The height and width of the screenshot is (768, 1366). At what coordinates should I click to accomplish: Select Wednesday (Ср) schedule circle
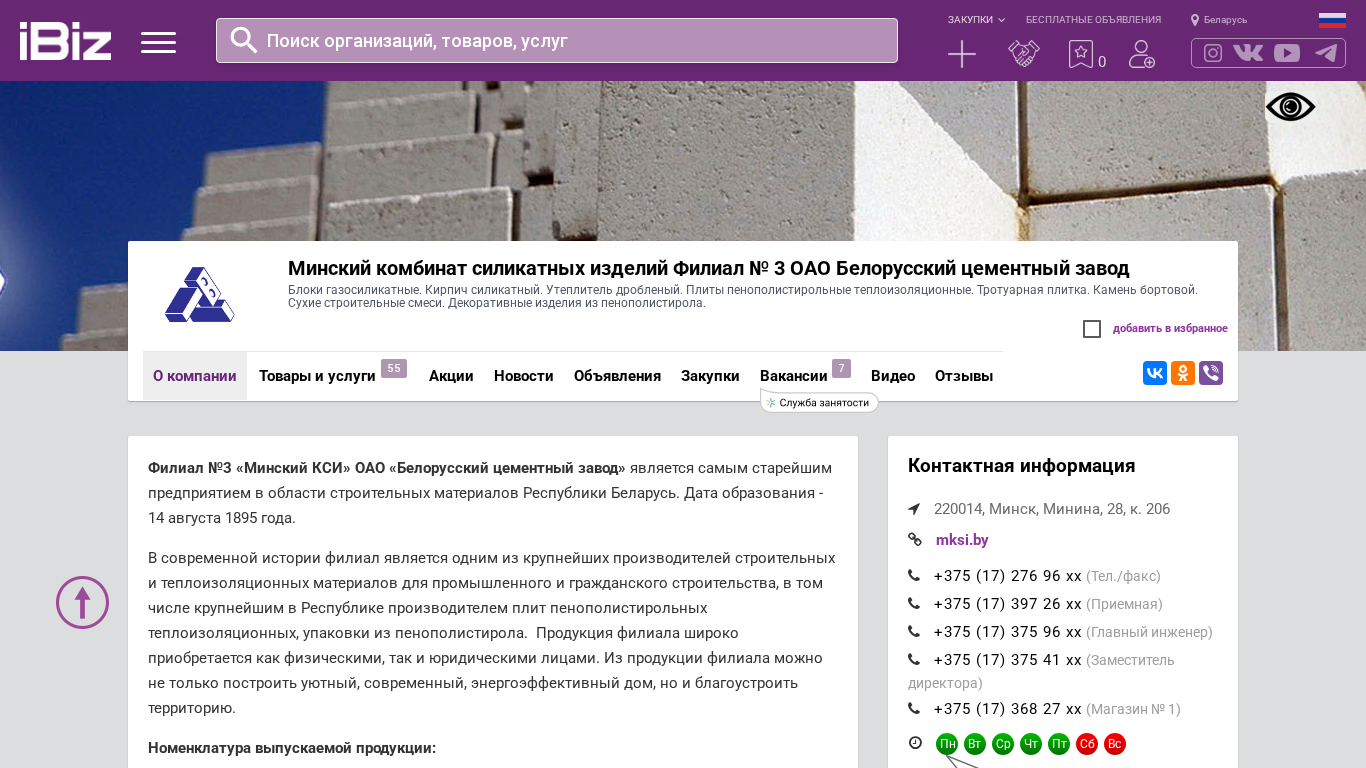click(x=1003, y=744)
